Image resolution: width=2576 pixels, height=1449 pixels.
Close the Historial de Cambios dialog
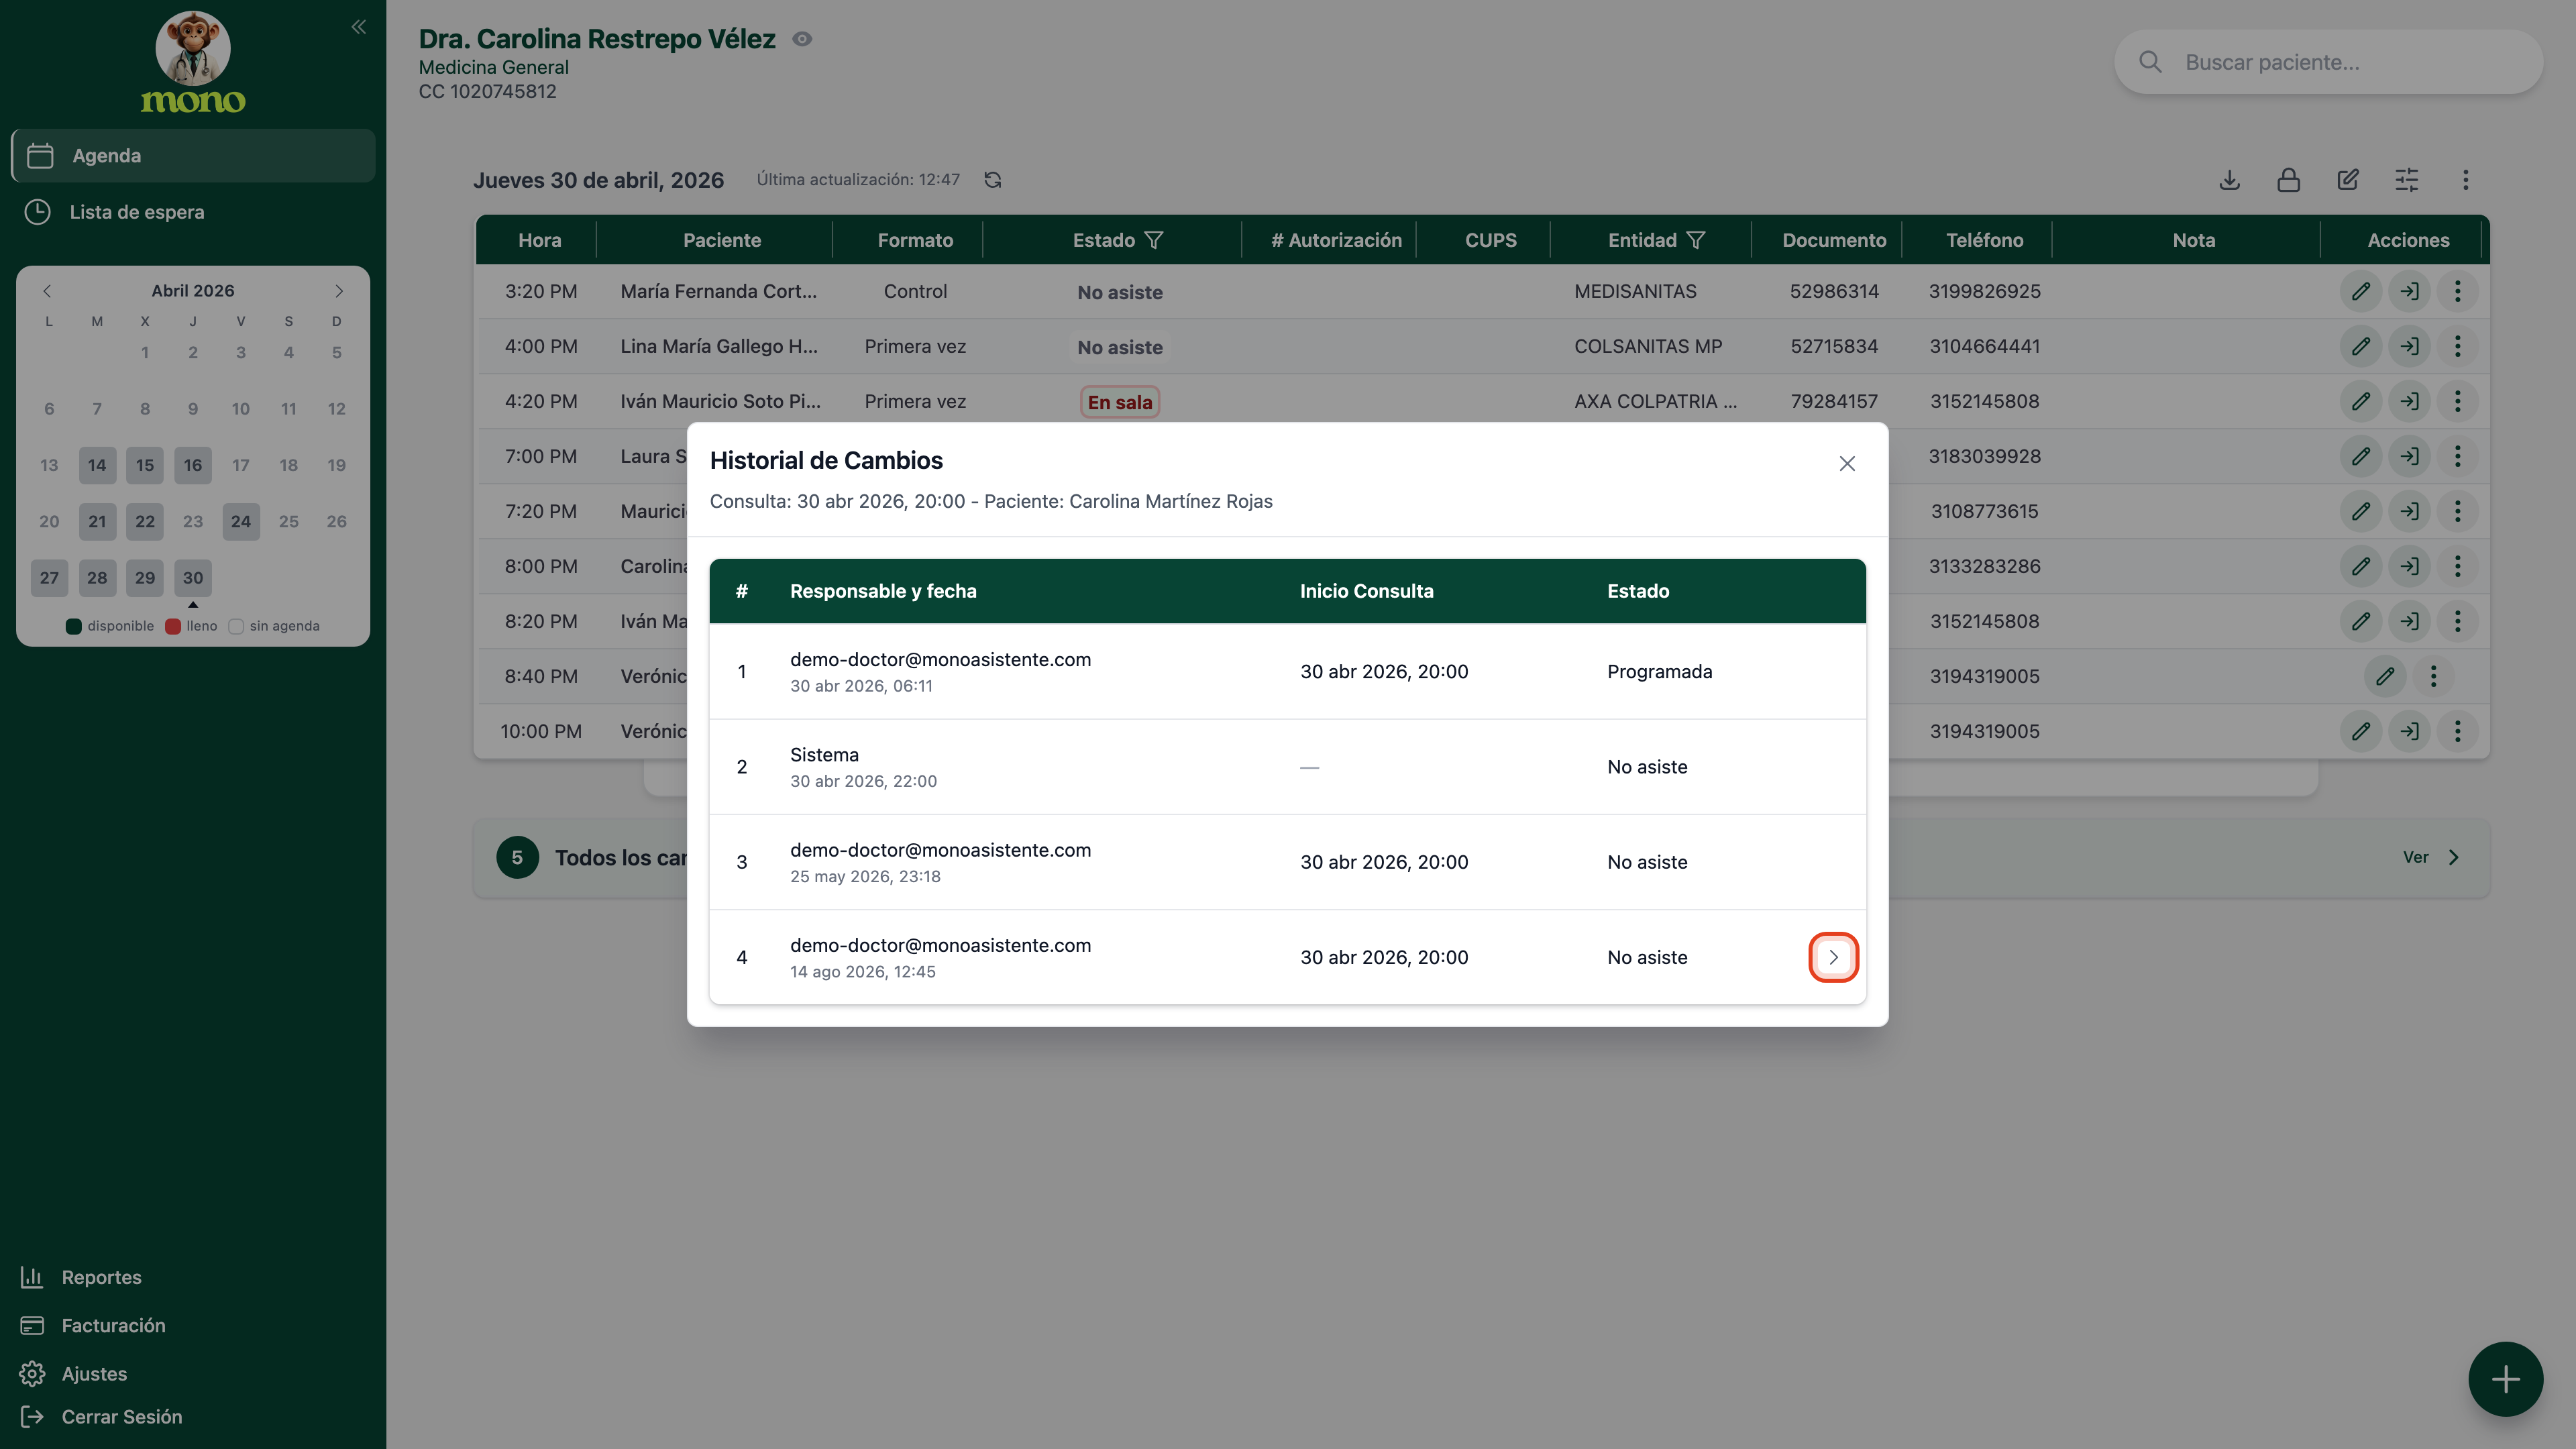pyautogui.click(x=1846, y=464)
